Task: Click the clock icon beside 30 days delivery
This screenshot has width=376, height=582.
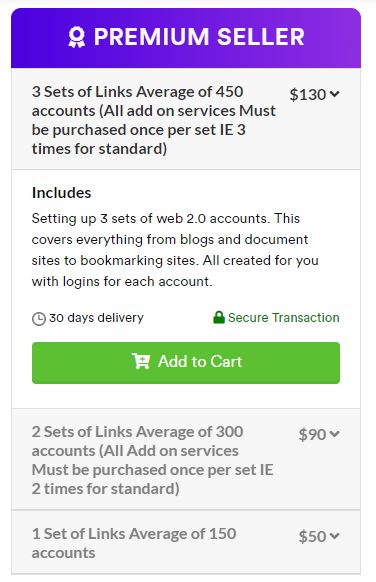Action: pyautogui.click(x=39, y=318)
